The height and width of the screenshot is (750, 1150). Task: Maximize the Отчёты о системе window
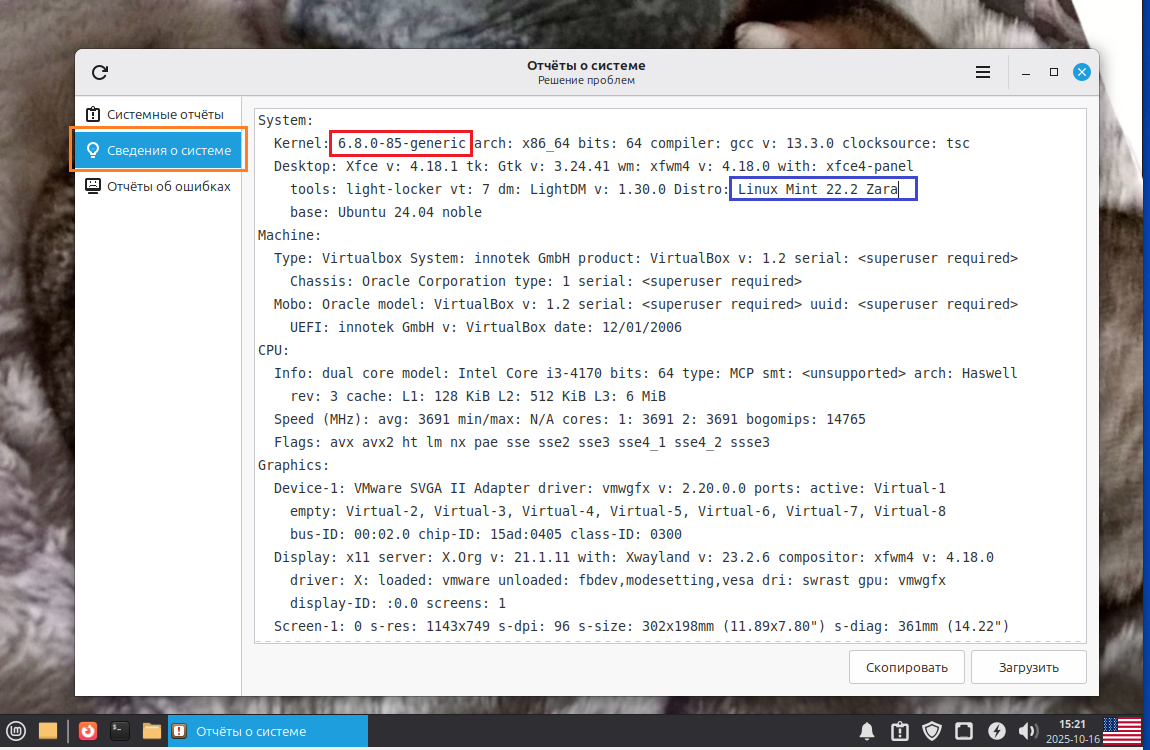coord(1054,72)
